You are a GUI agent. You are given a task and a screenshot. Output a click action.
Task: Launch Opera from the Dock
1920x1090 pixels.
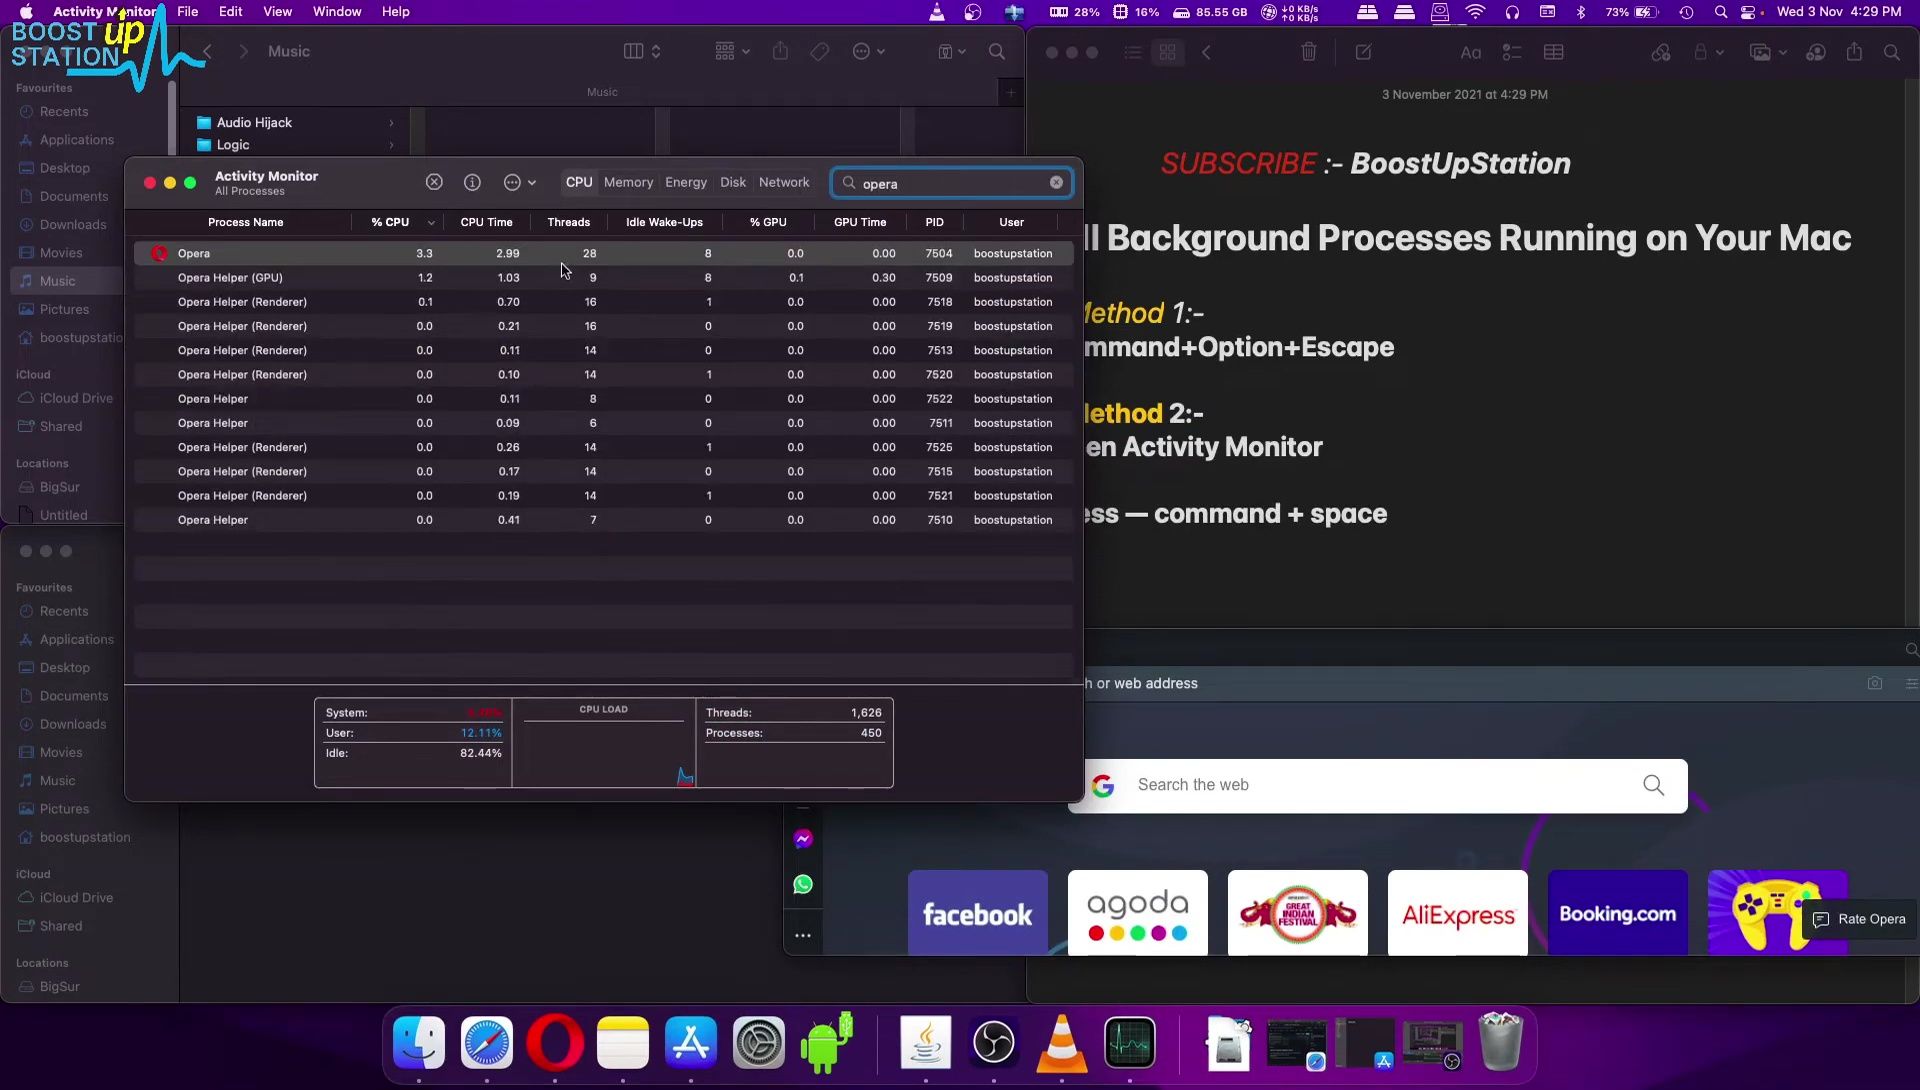click(555, 1043)
